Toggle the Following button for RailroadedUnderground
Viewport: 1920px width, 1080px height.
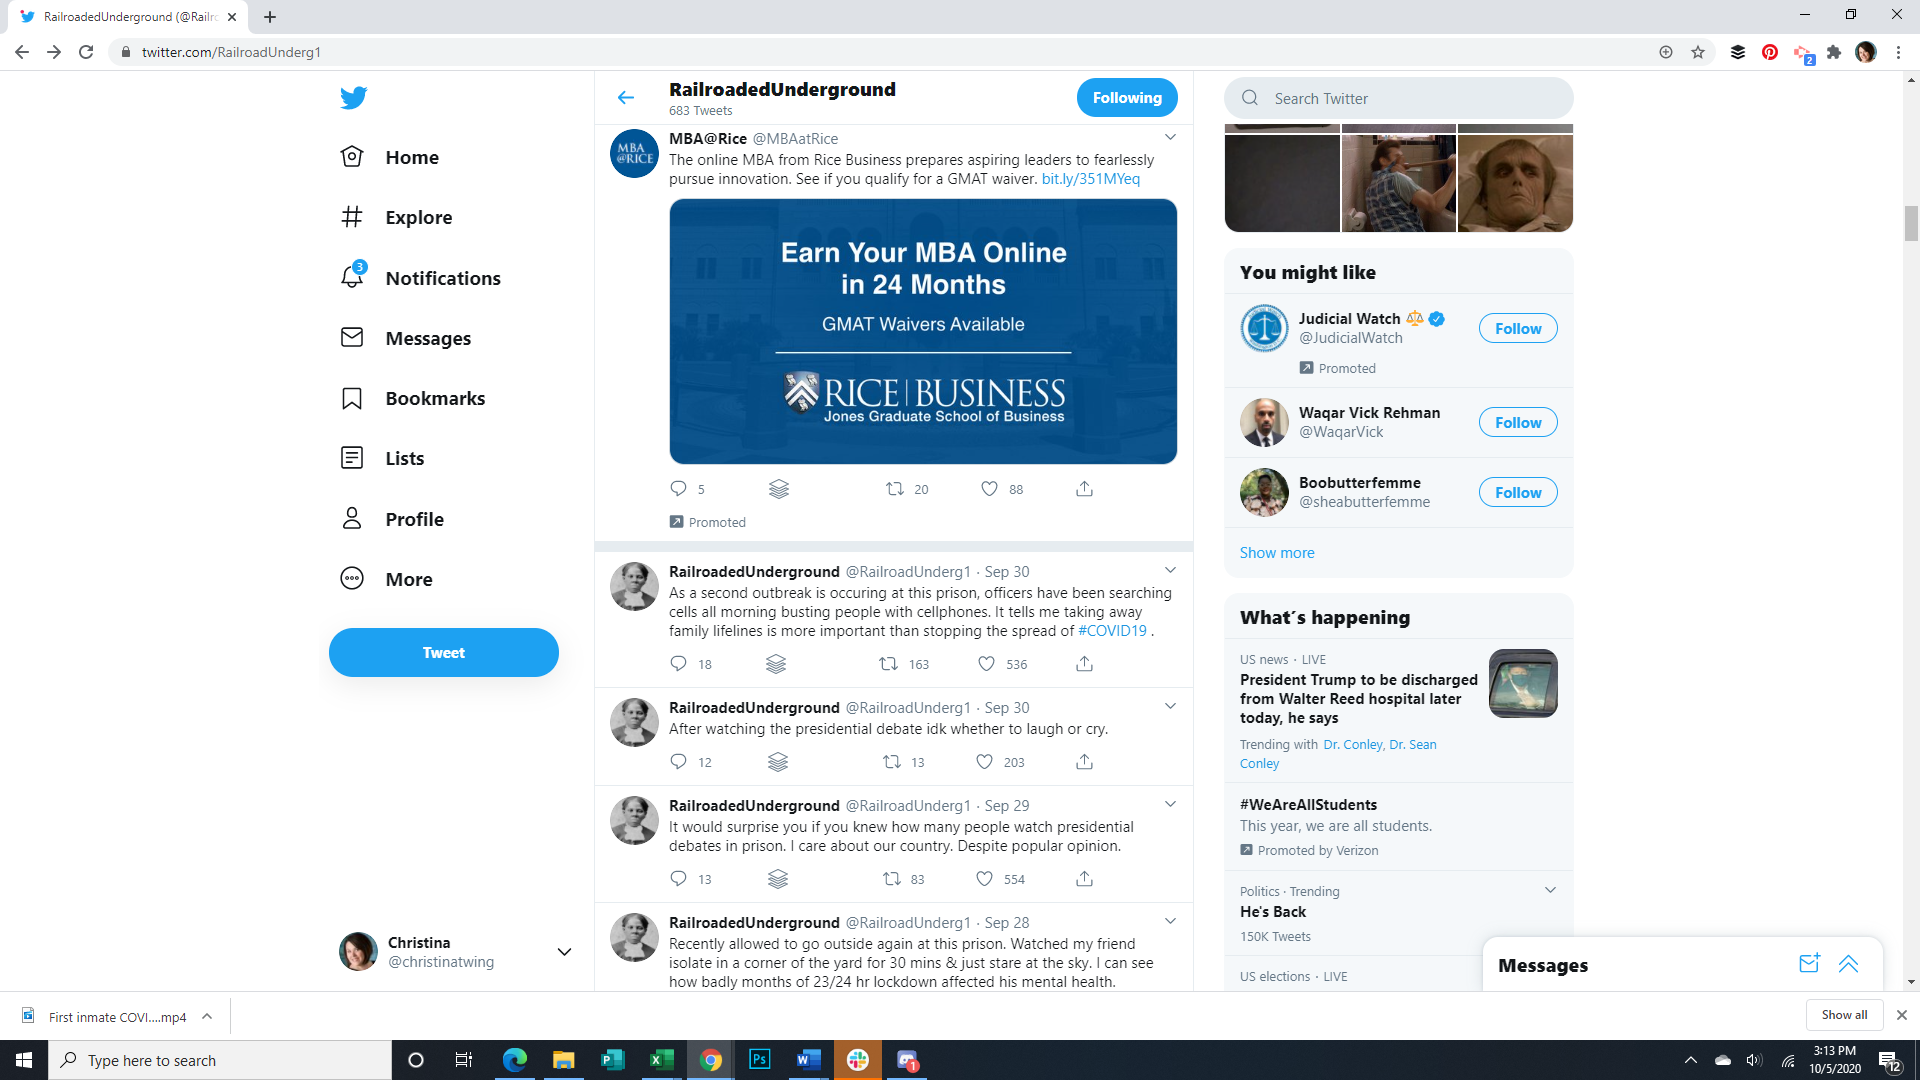[1126, 97]
